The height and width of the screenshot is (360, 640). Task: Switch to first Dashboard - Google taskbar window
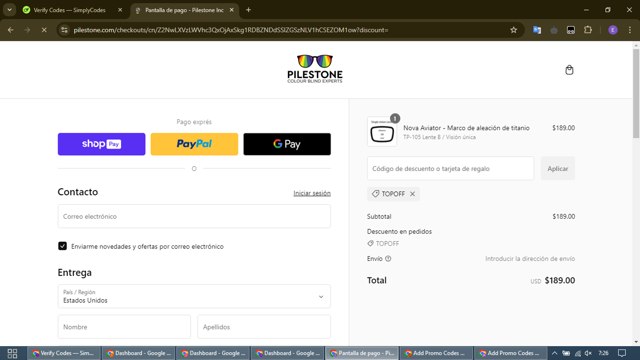[x=138, y=353]
